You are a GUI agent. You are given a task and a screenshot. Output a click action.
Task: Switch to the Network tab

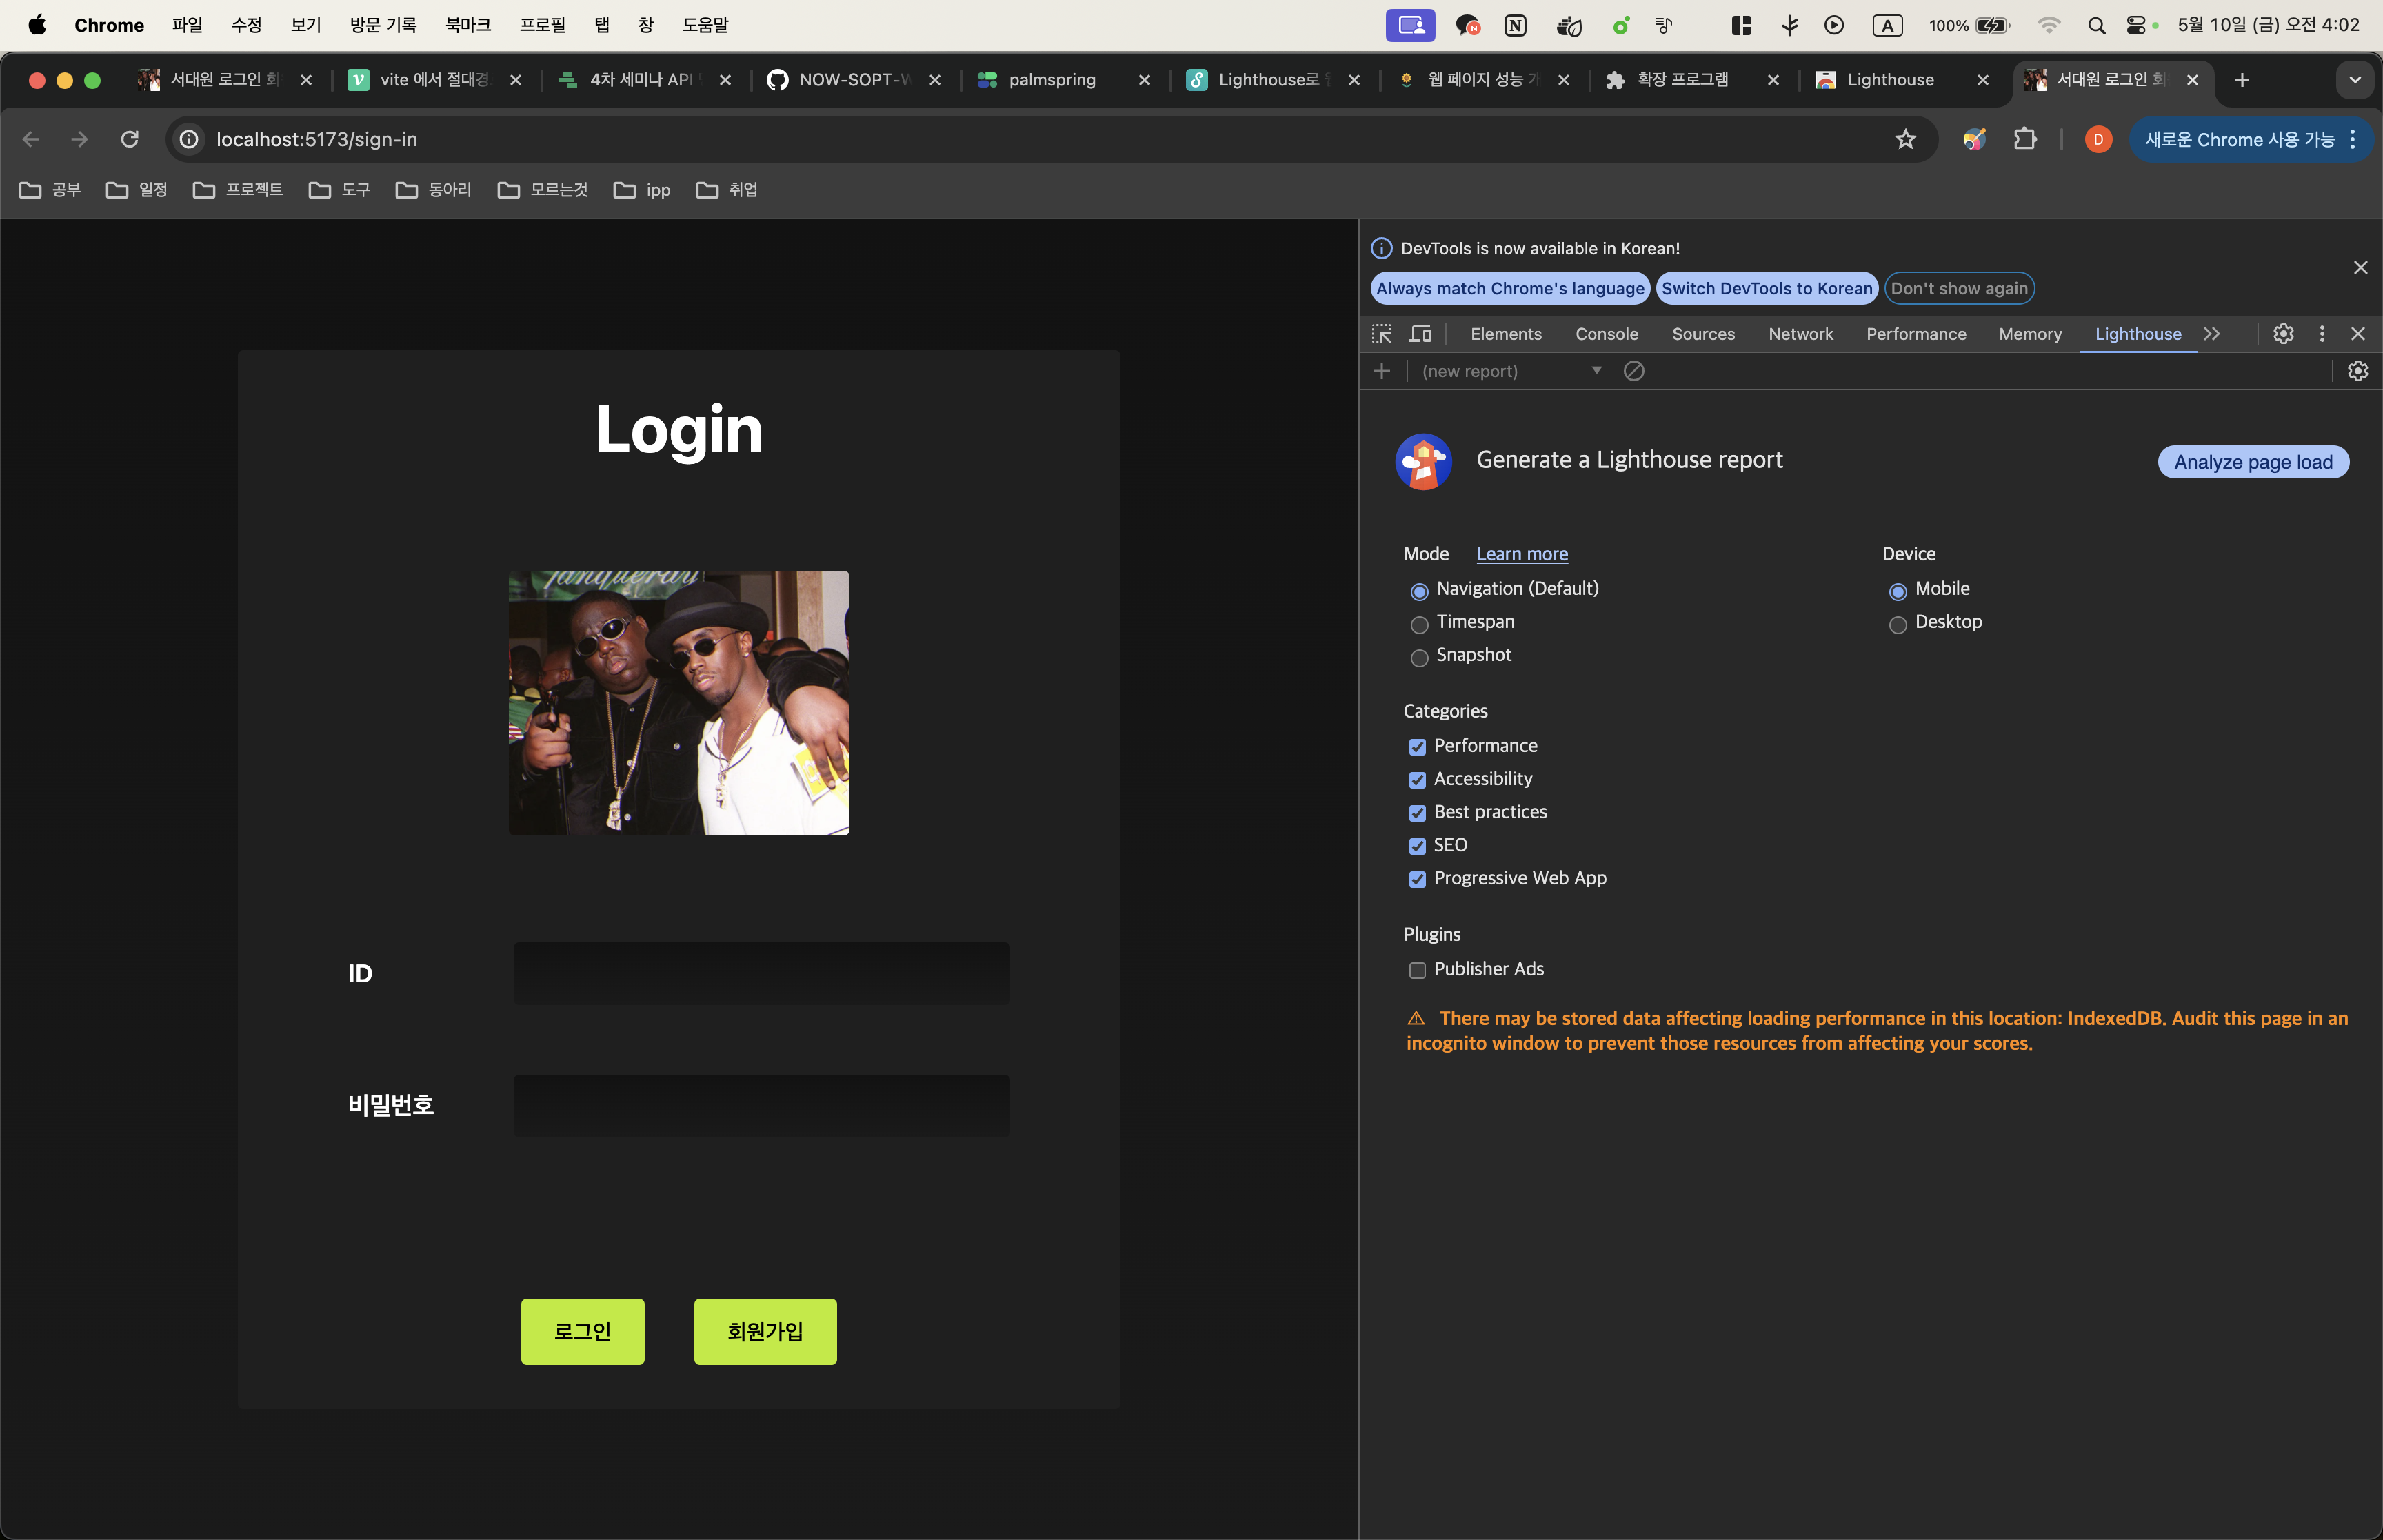1800,334
